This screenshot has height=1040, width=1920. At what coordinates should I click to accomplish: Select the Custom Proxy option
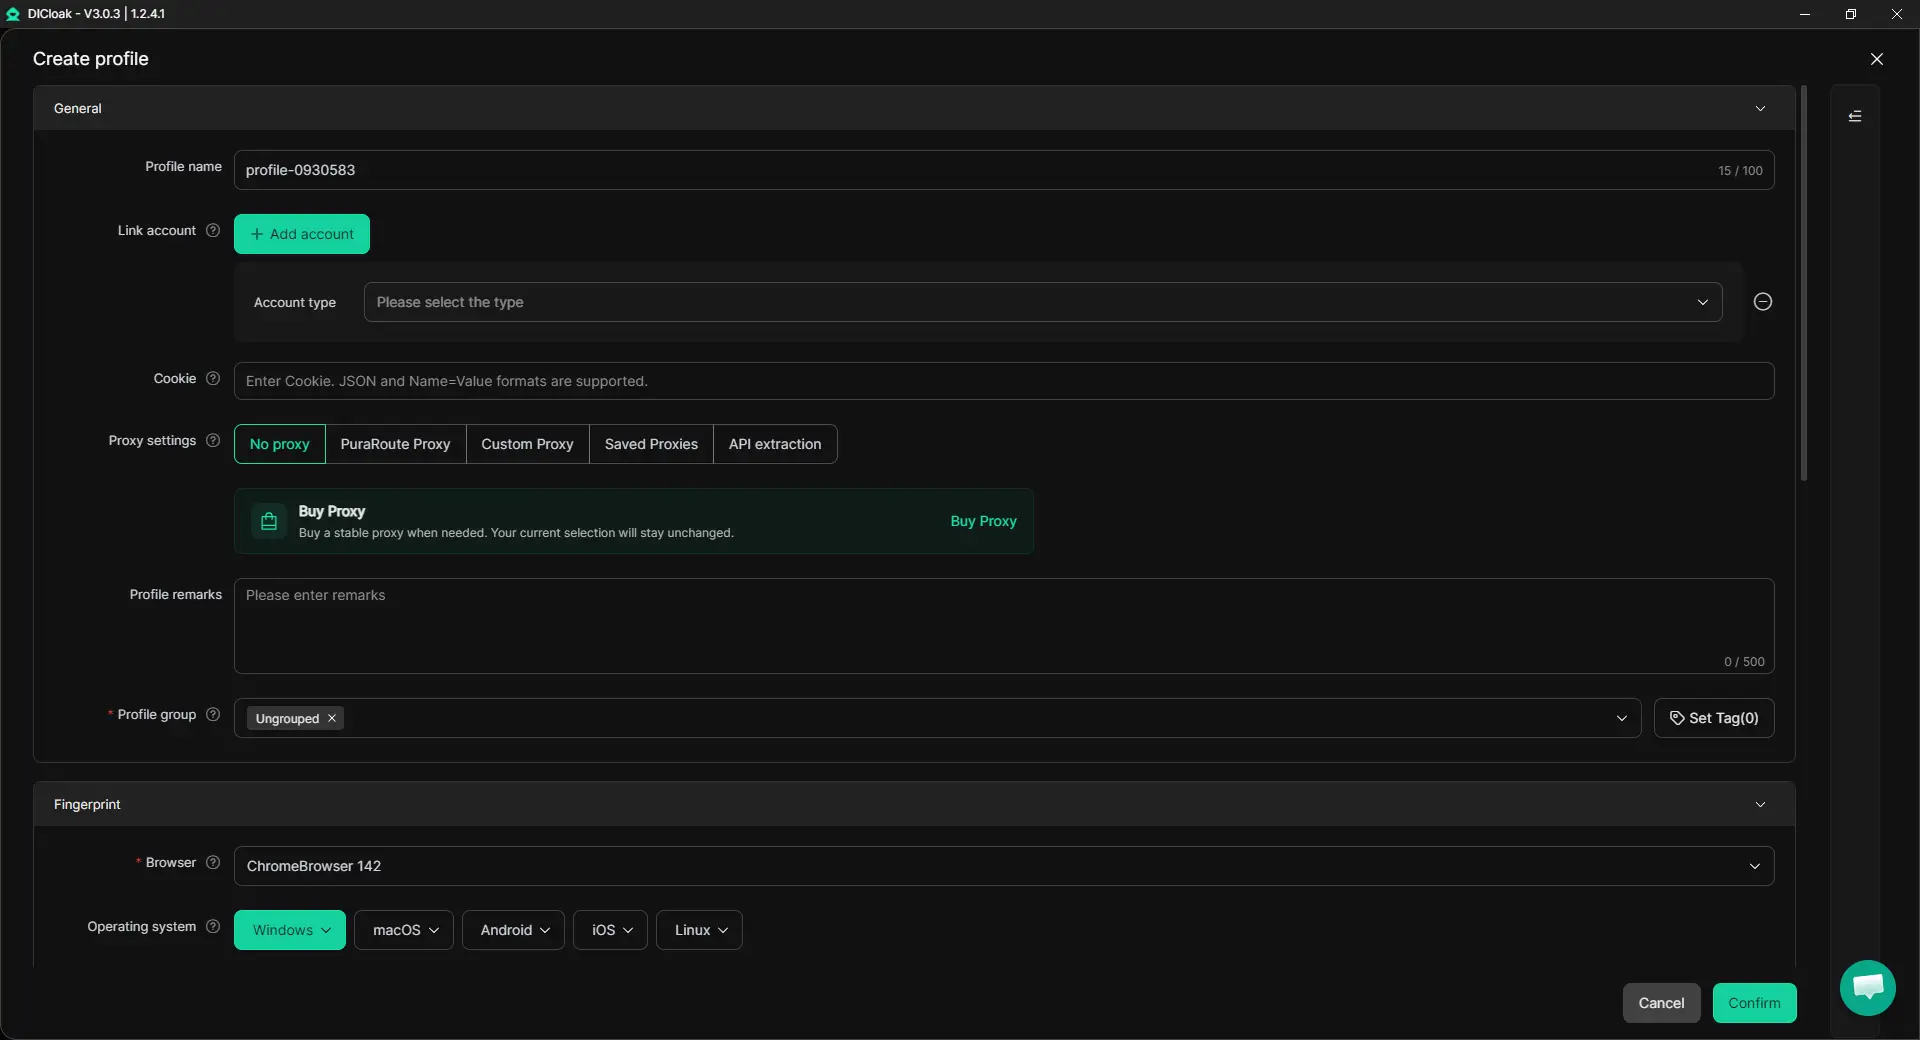[x=527, y=444]
